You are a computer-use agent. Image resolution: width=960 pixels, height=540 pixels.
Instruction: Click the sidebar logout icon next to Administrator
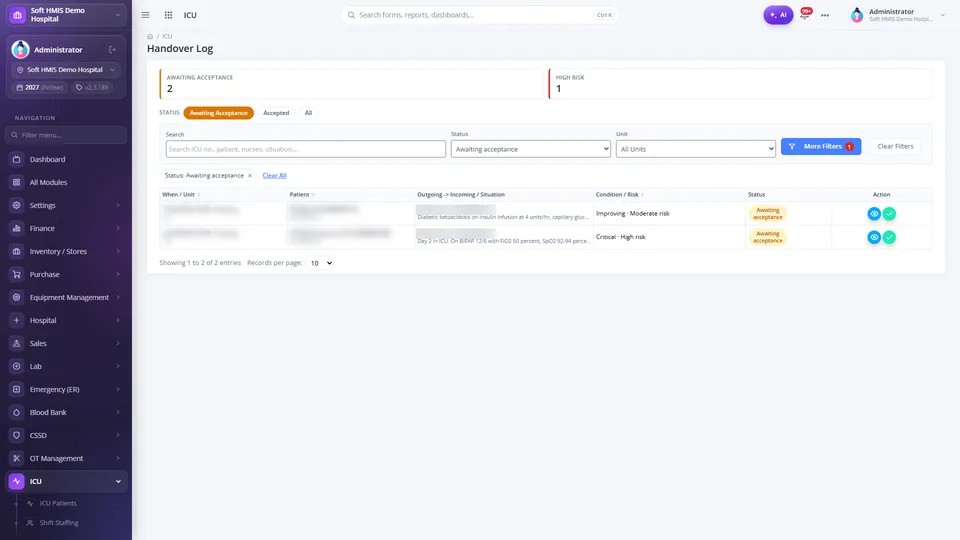point(113,50)
